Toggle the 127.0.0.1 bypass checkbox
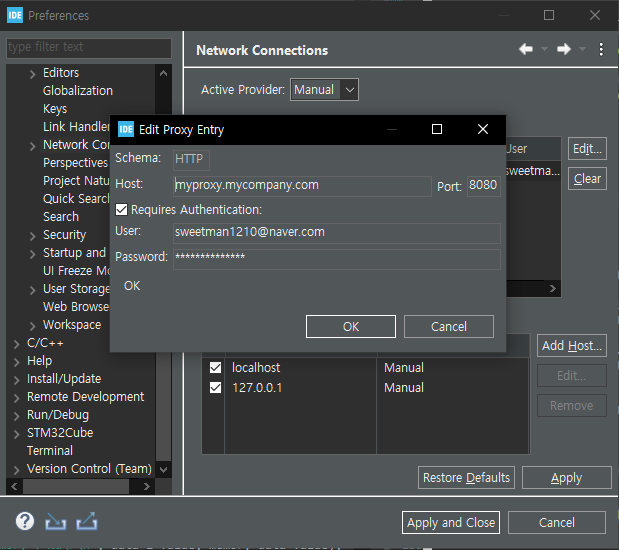Viewport: 619px width, 550px height. (x=215, y=387)
